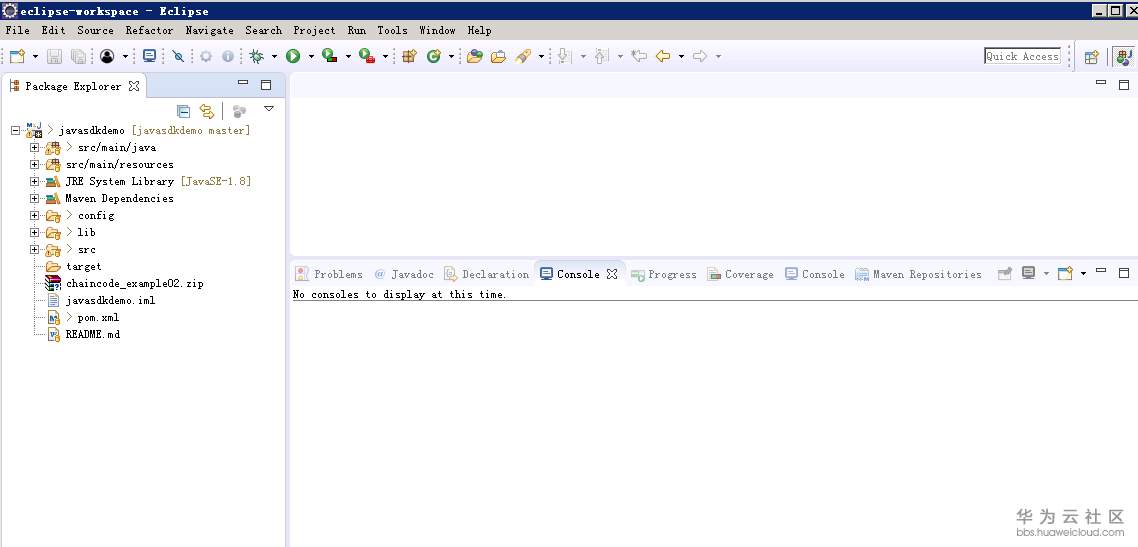Viewport: 1138px width, 547px height.
Task: Click the Open Perspective icon
Action: 1092,57
